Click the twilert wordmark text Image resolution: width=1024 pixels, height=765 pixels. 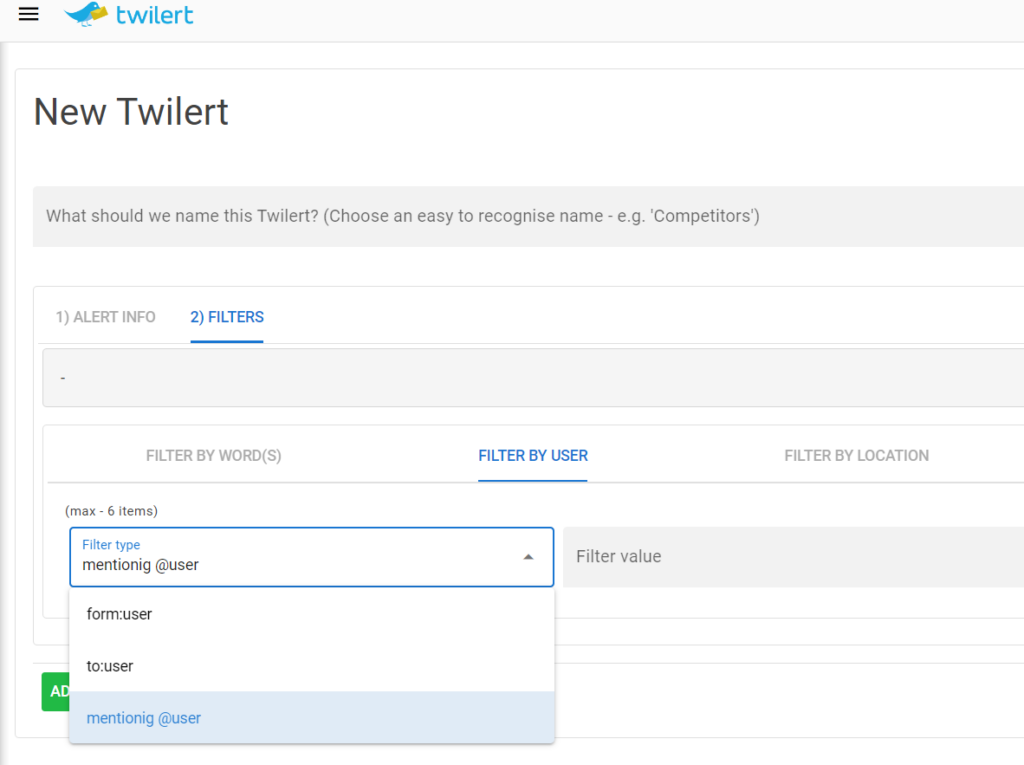coord(154,15)
